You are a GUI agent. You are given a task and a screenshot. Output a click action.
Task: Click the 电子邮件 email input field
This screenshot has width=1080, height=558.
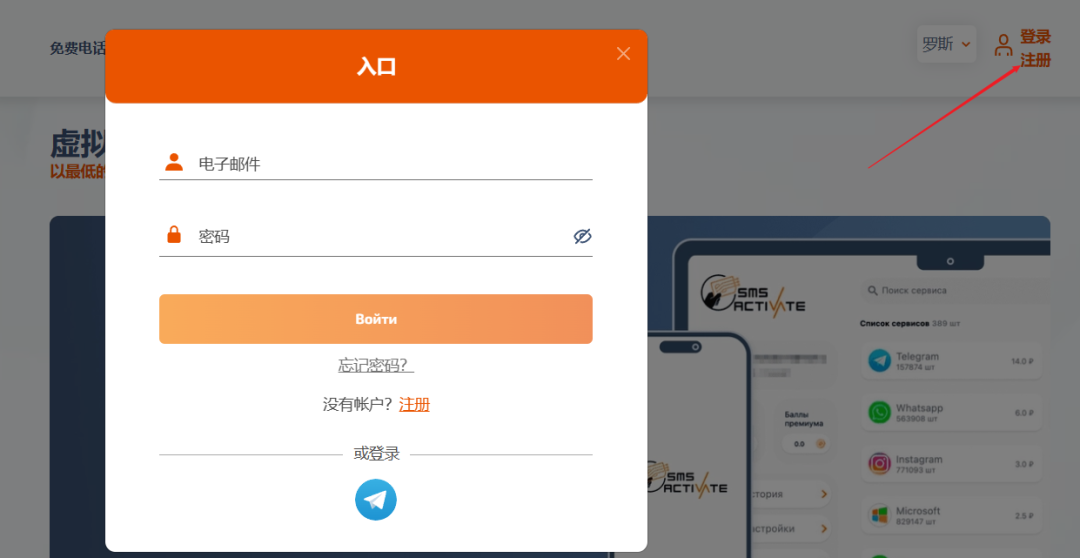coord(375,164)
